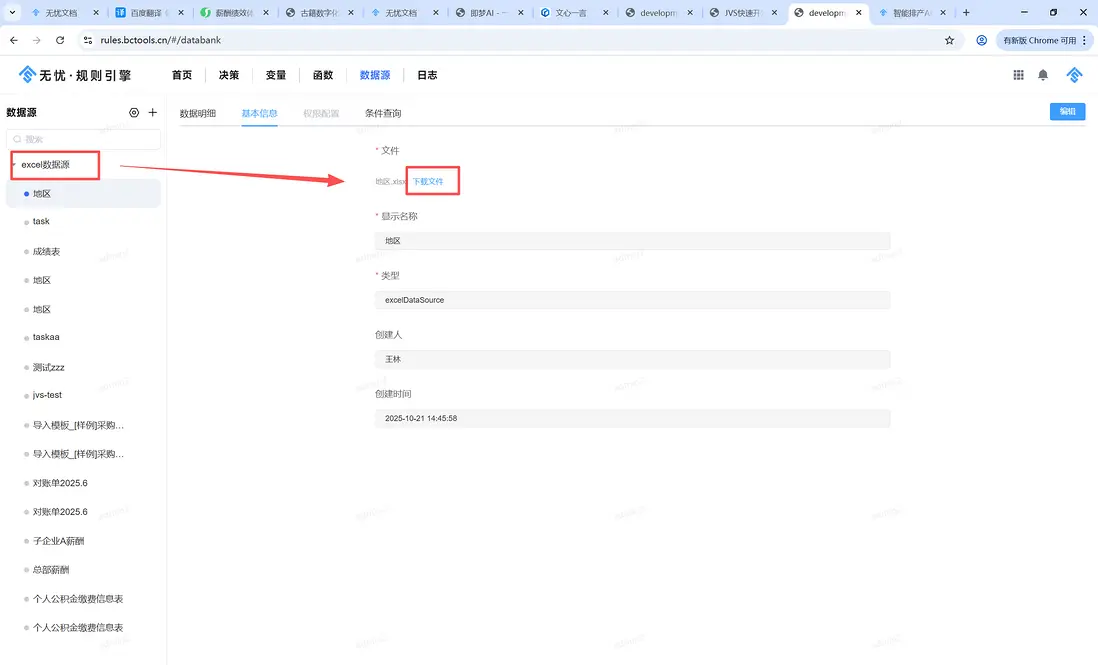This screenshot has width=1098, height=665.
Task: Select the 成绩表 data source item
Action: coord(45,251)
